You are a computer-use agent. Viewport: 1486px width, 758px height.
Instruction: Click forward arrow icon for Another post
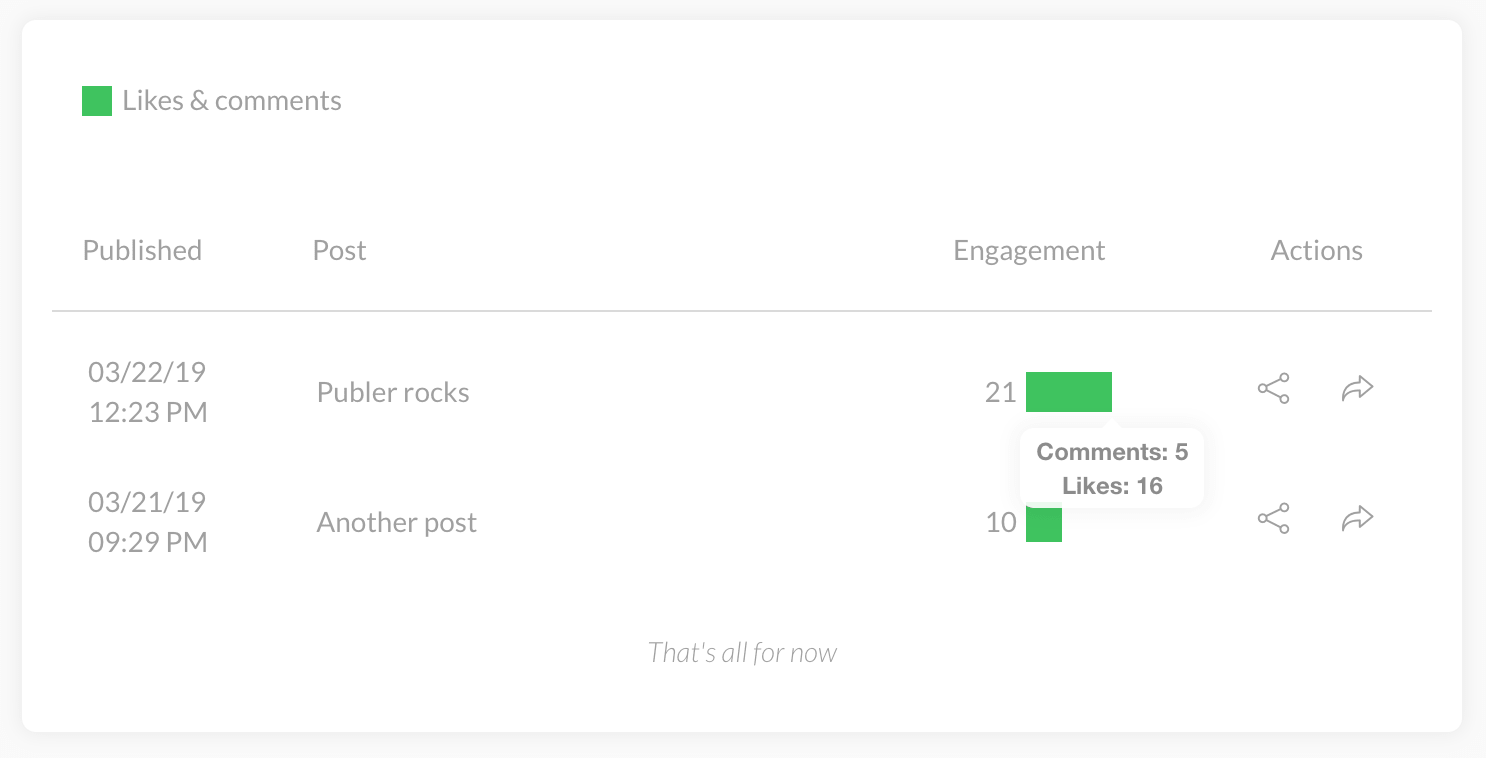pos(1357,518)
